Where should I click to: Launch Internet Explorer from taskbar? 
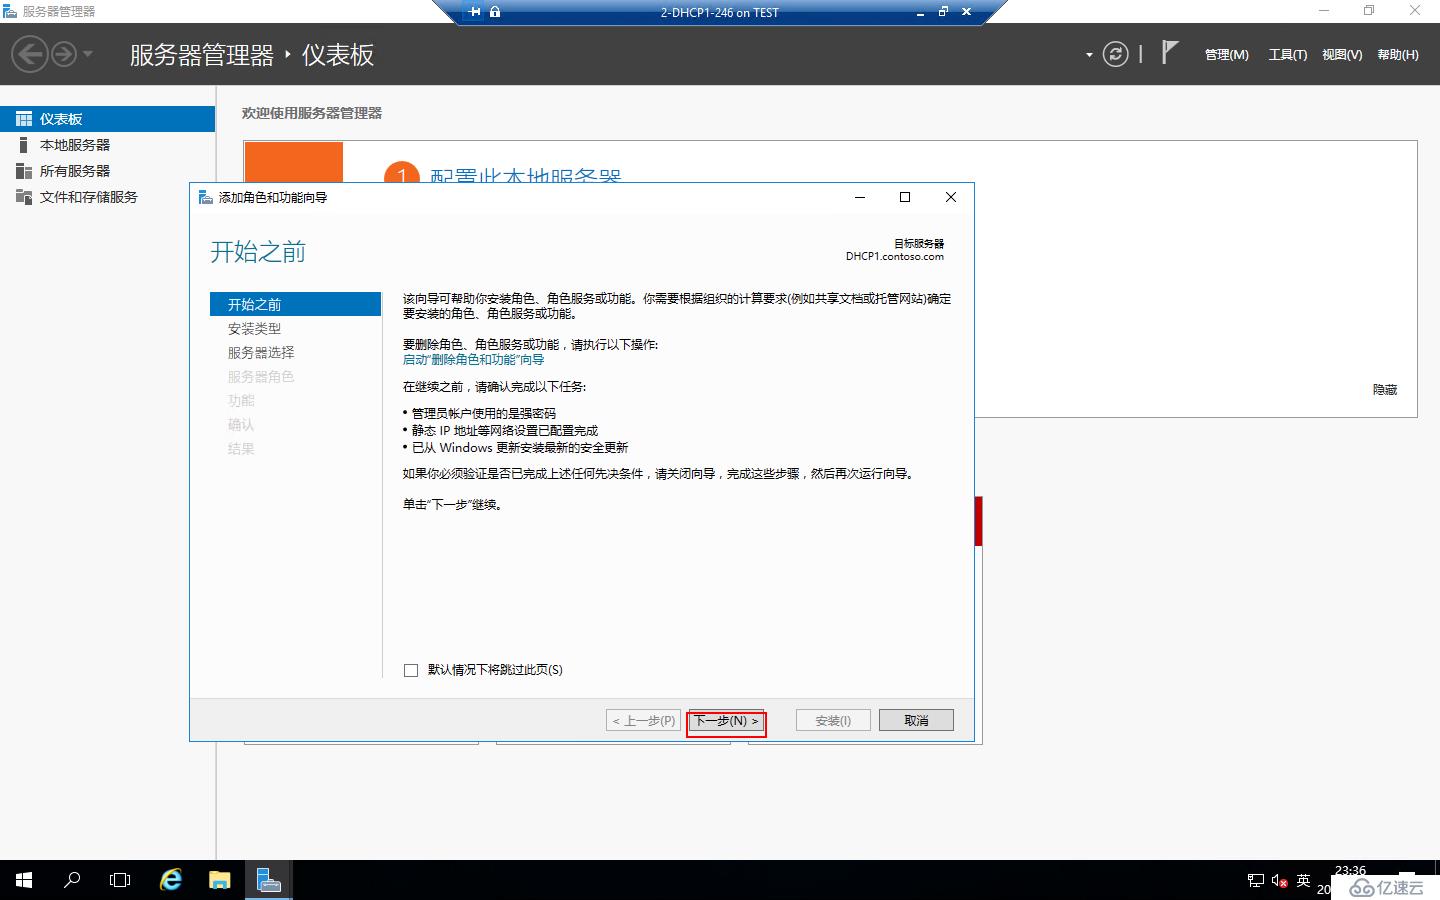pyautogui.click(x=171, y=880)
